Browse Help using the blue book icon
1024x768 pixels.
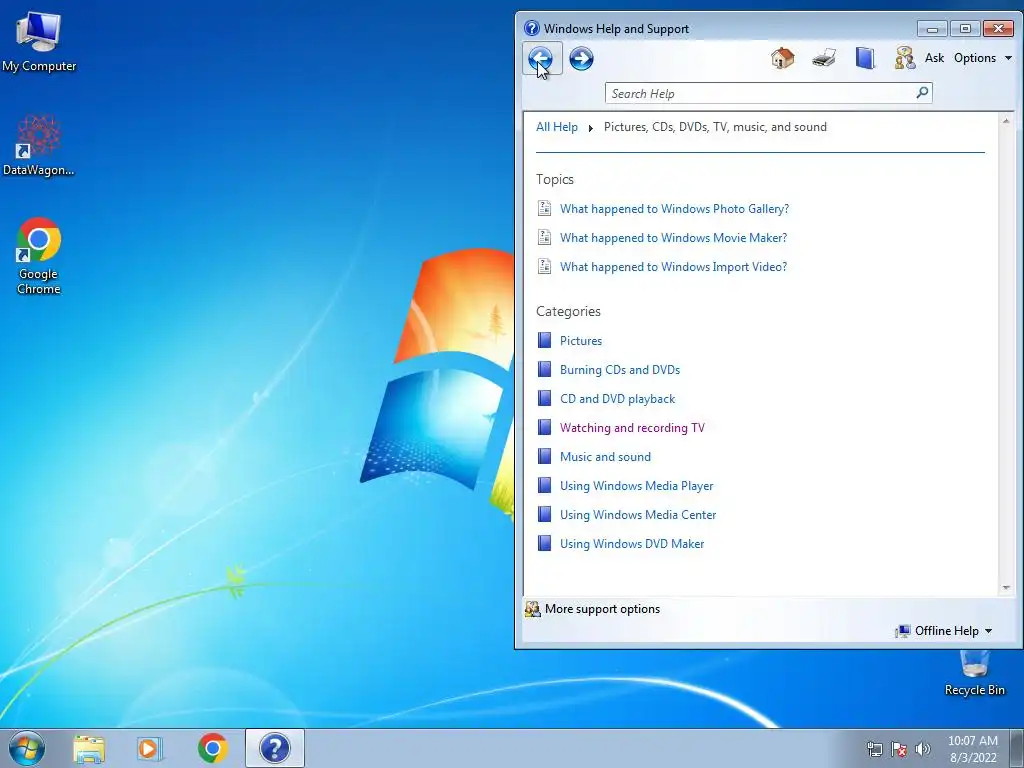coord(865,58)
